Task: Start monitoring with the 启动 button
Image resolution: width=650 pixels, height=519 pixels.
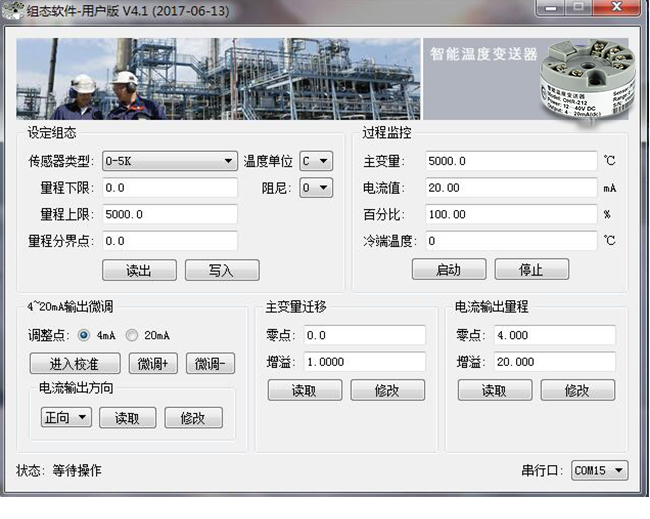Action: [449, 270]
